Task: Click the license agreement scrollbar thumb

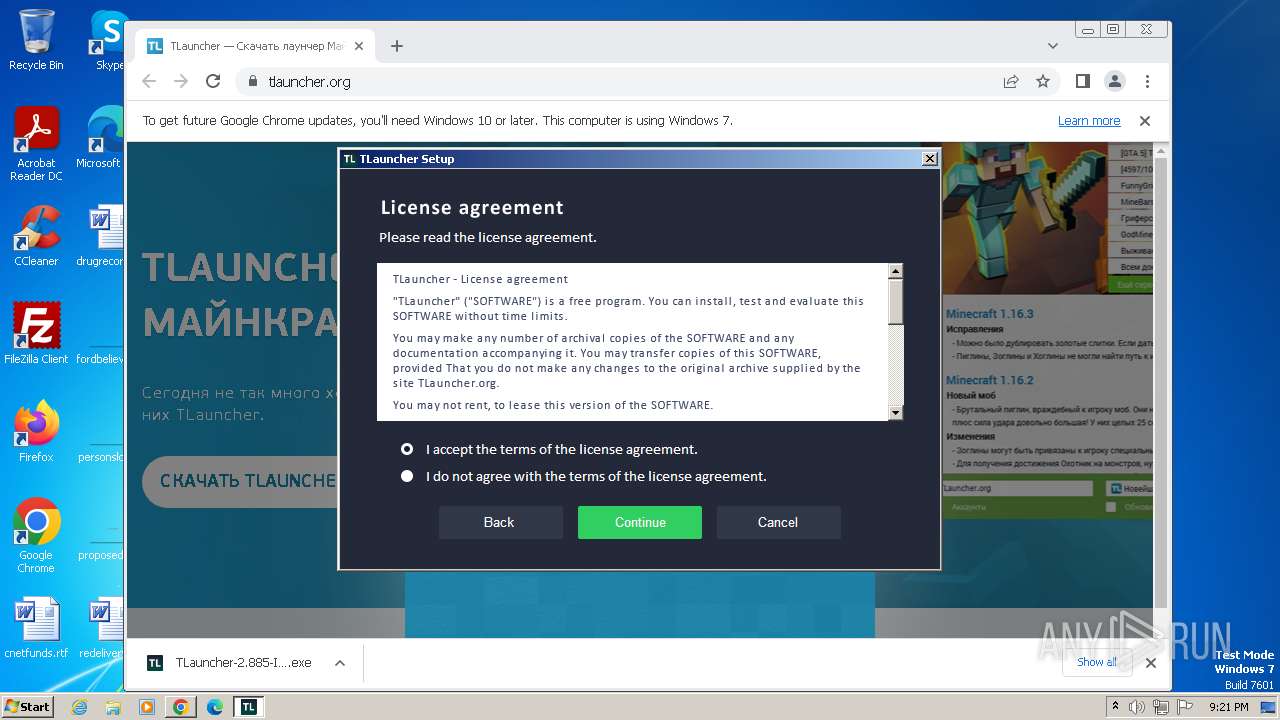Action: (x=895, y=301)
